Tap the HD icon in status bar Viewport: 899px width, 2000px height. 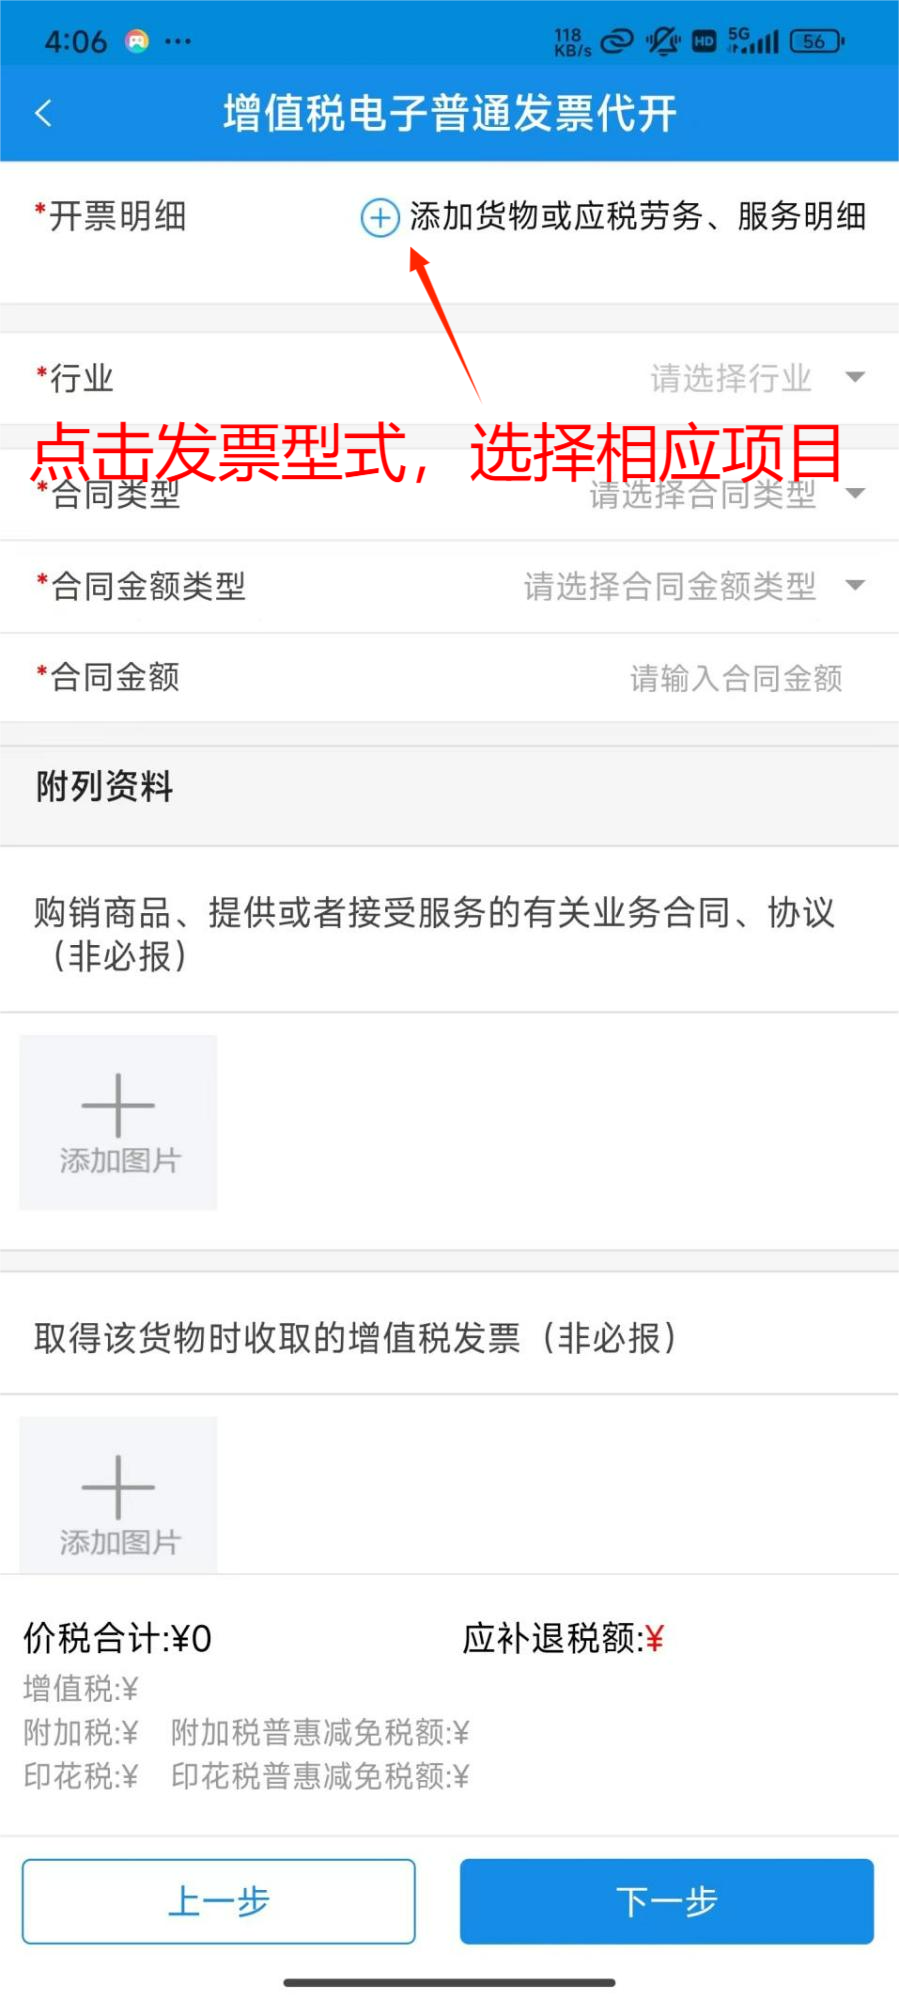(x=704, y=41)
